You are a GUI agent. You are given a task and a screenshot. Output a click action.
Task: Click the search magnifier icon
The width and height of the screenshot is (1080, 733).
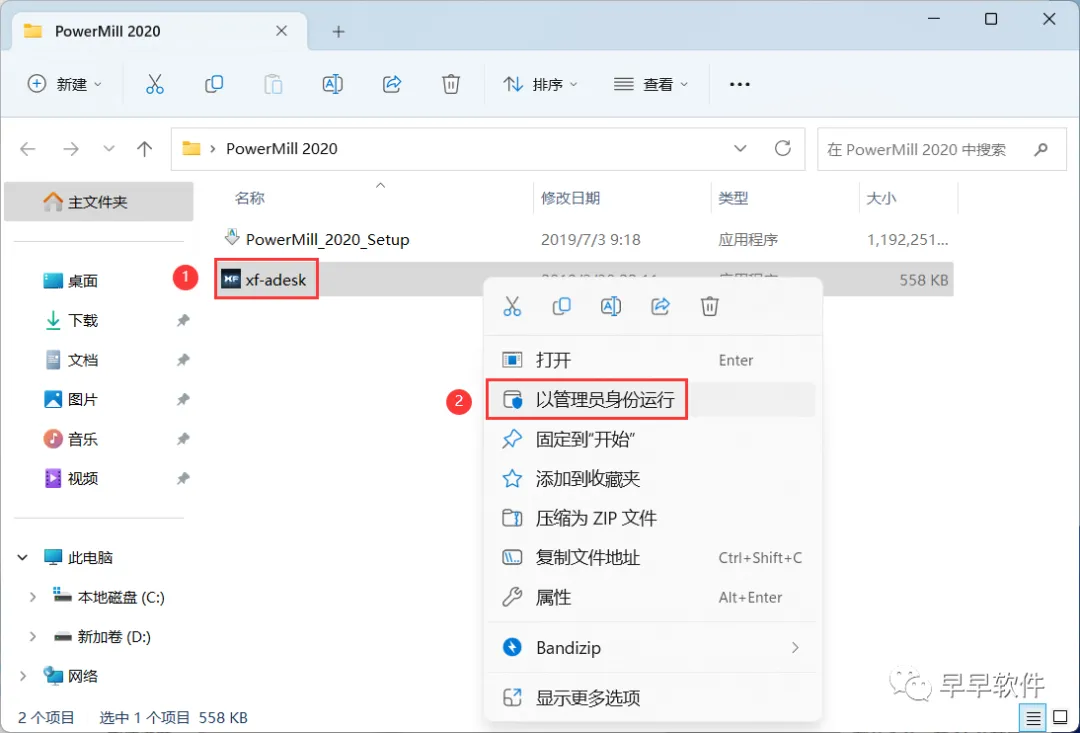click(1041, 149)
